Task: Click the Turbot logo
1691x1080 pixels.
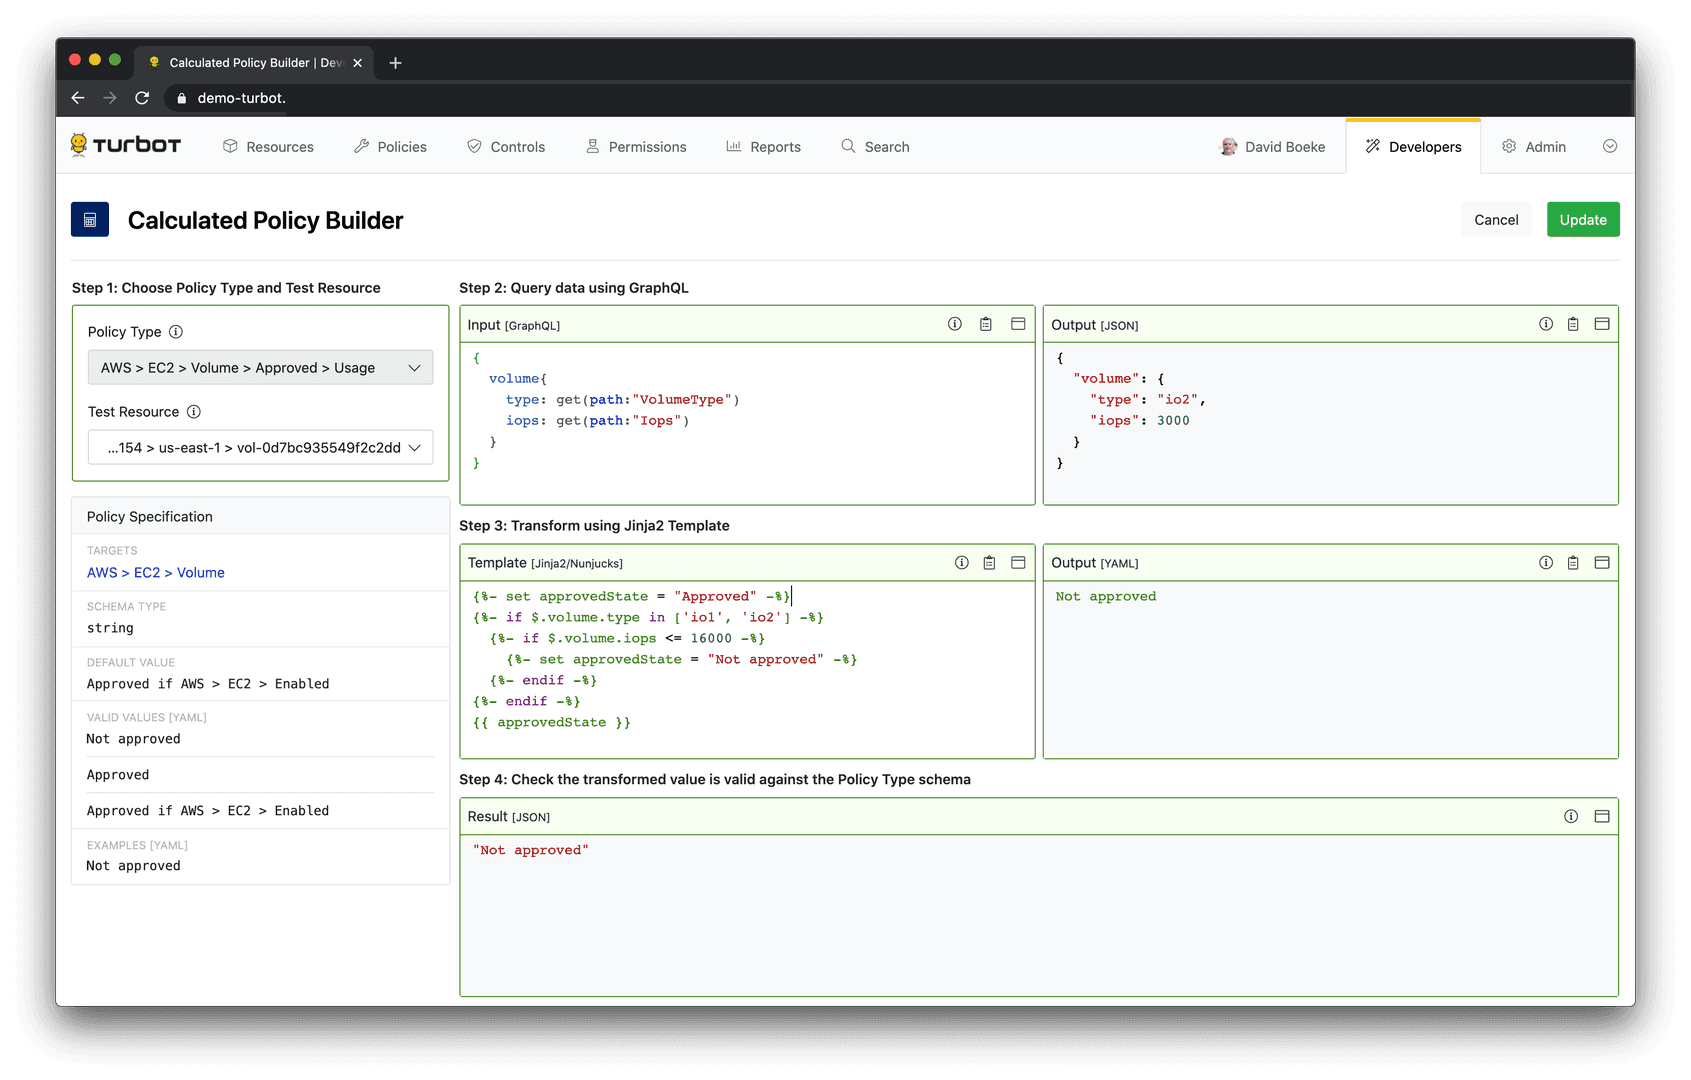Action: coord(126,145)
